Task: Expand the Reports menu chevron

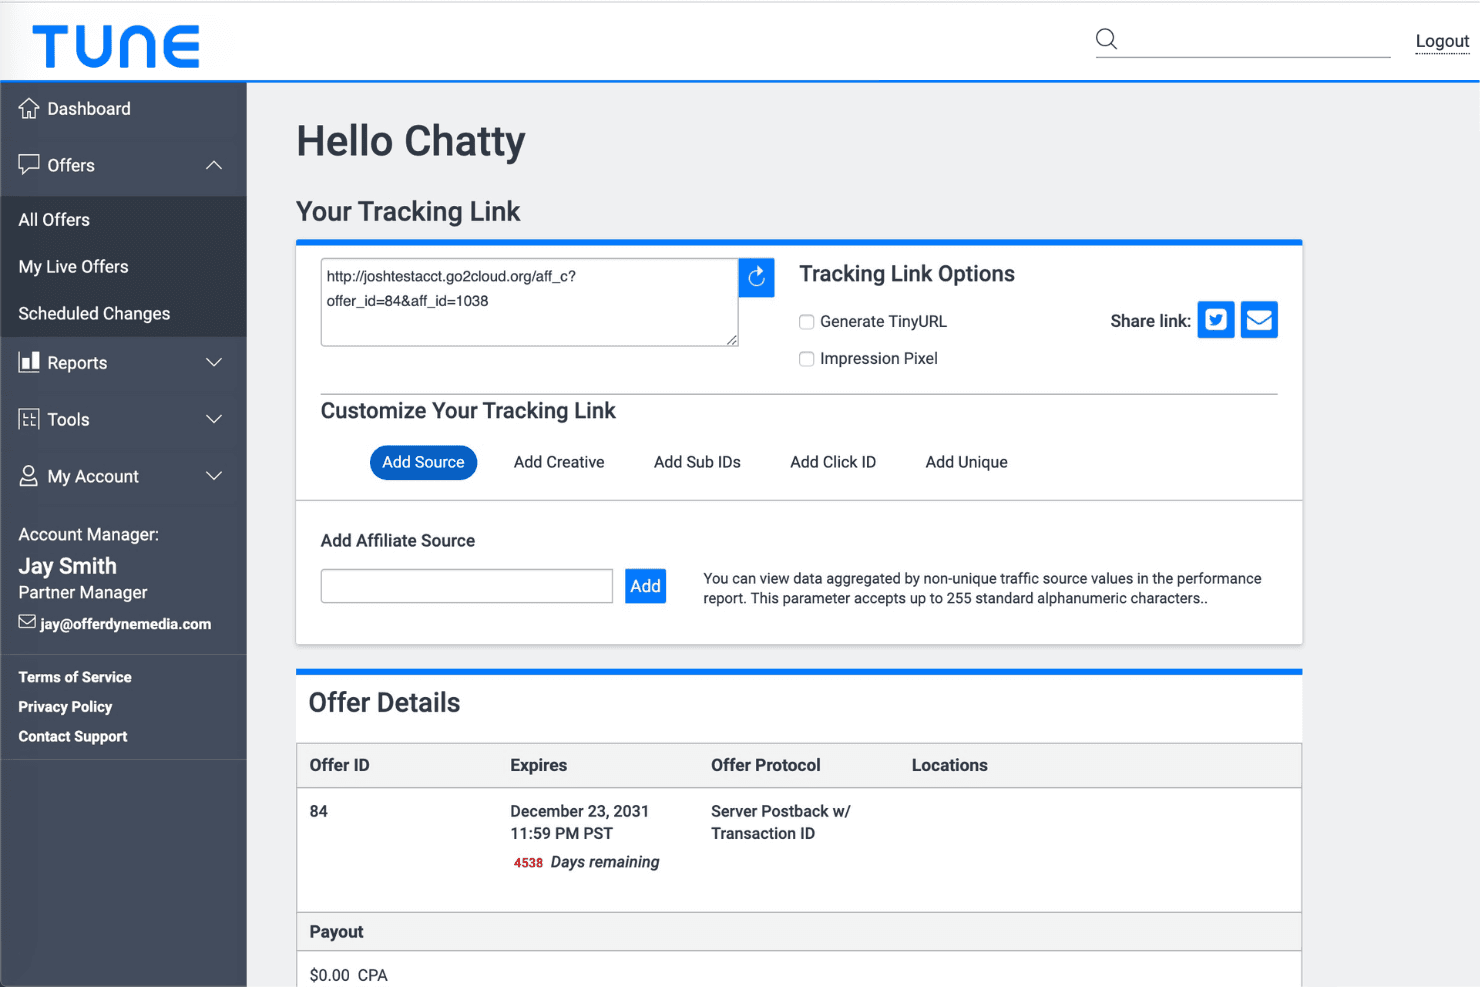Action: point(214,362)
